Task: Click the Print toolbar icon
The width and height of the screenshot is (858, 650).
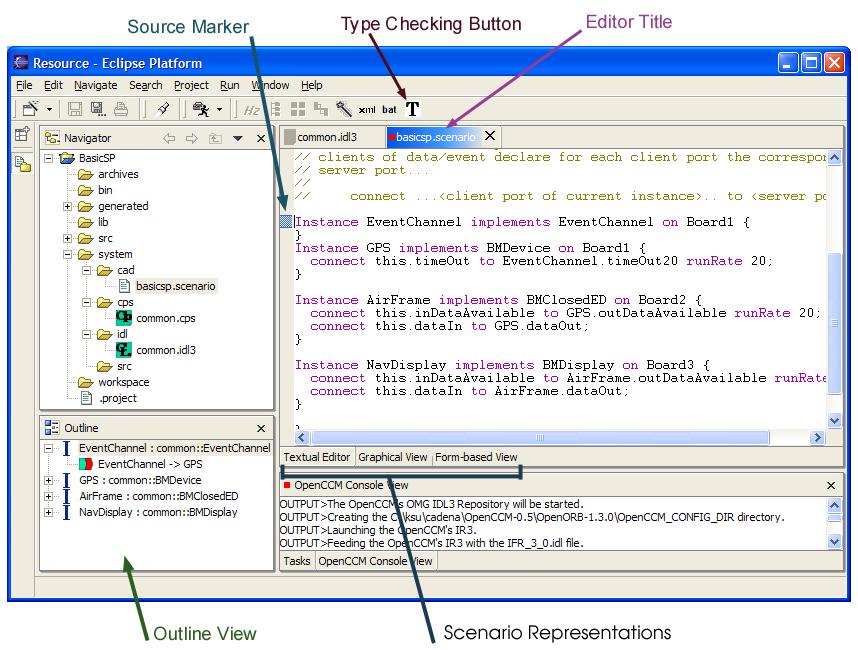Action: (120, 109)
